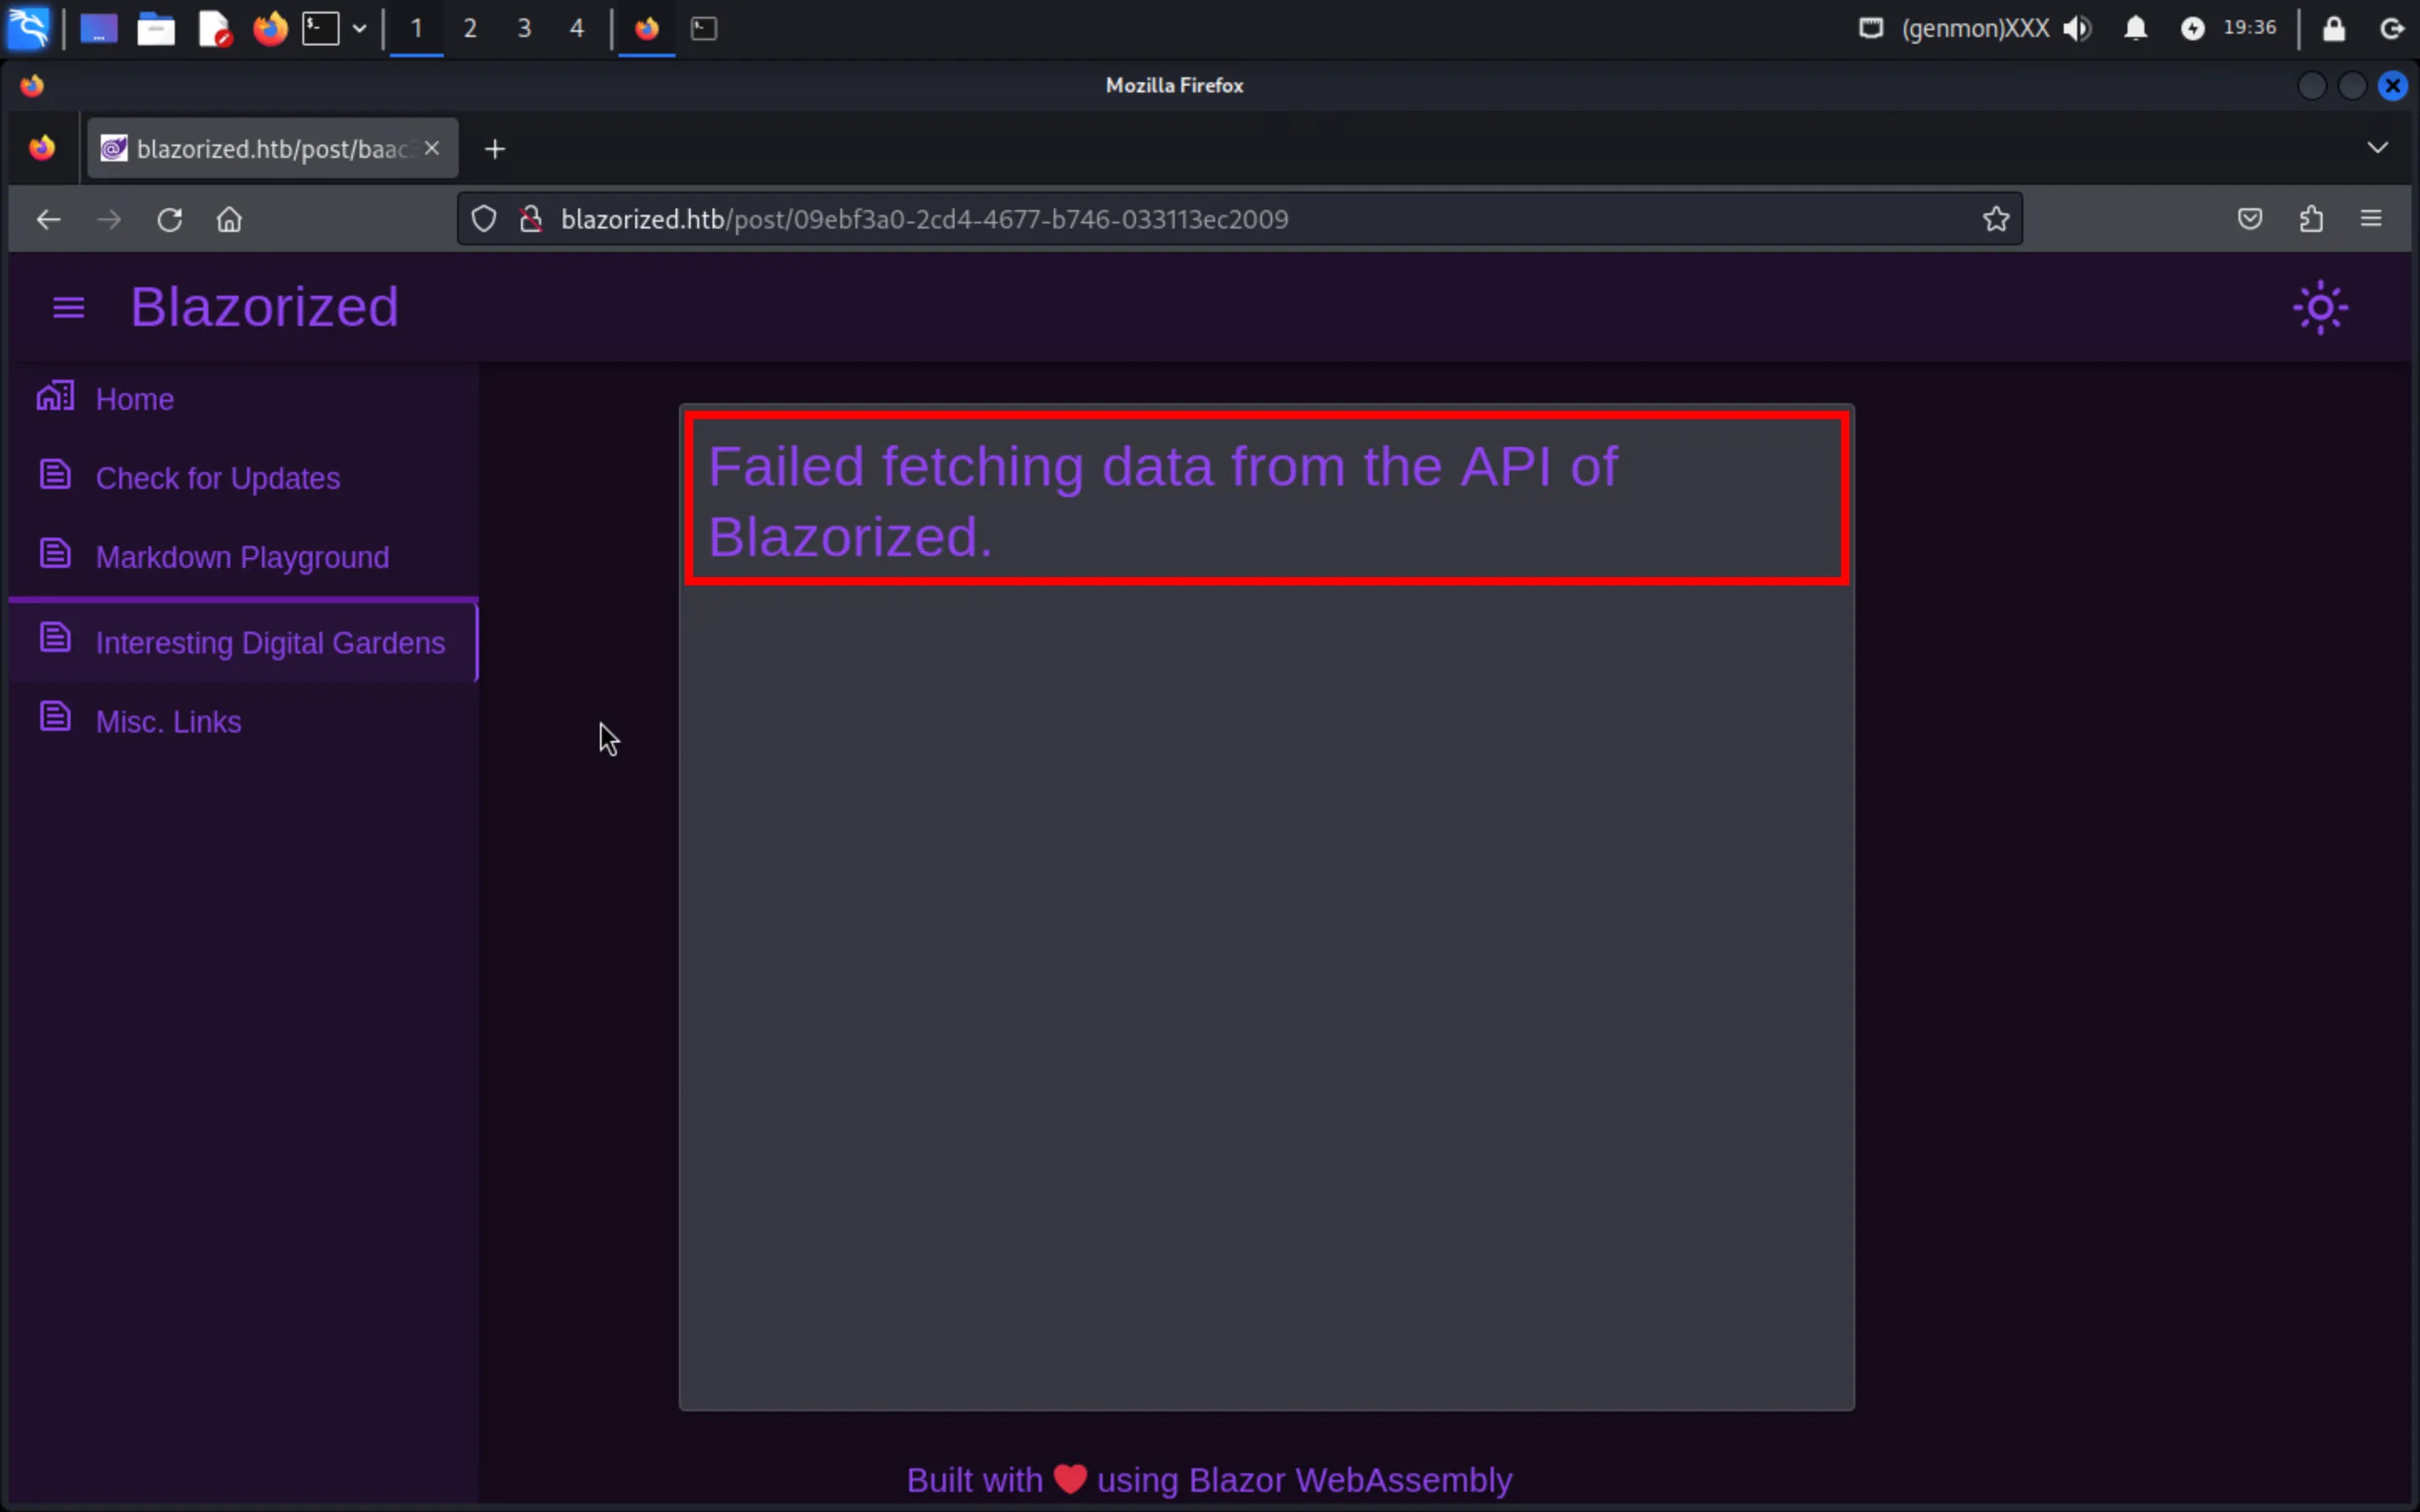2420x1512 pixels.
Task: Open the extensions puzzle icon
Action: (x=2311, y=218)
